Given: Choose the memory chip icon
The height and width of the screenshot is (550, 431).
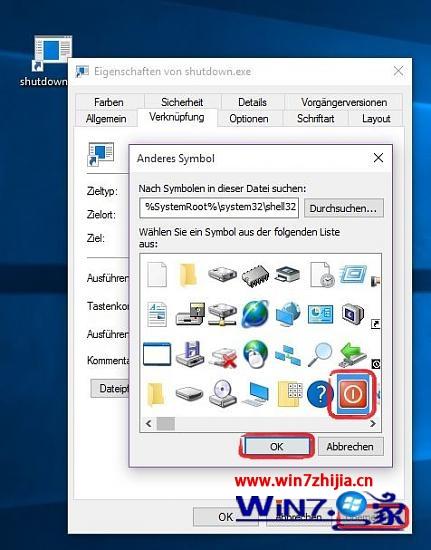Looking at the screenshot, I should click(x=255, y=276).
